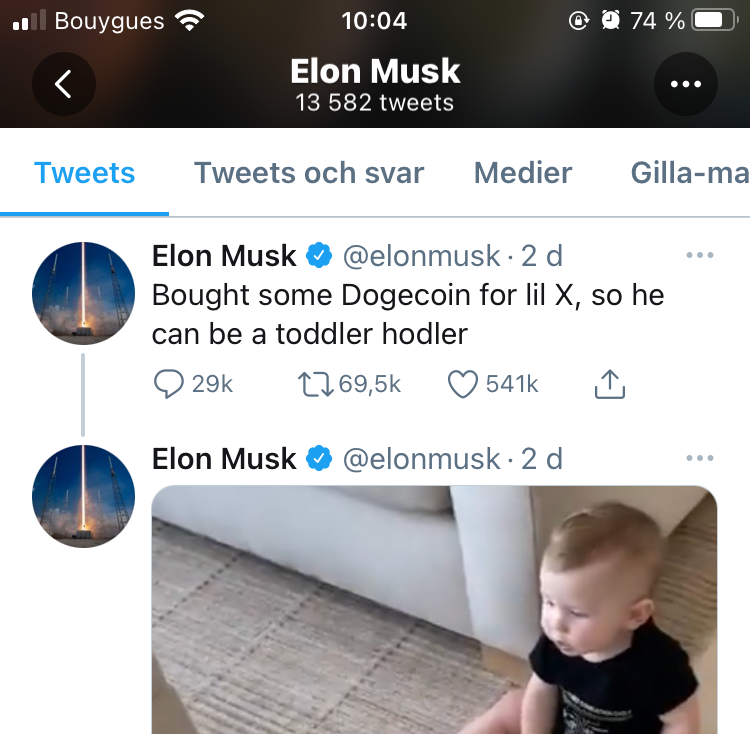Open Elon Musk name on second tweet
The image size is (750, 734).
tap(224, 459)
